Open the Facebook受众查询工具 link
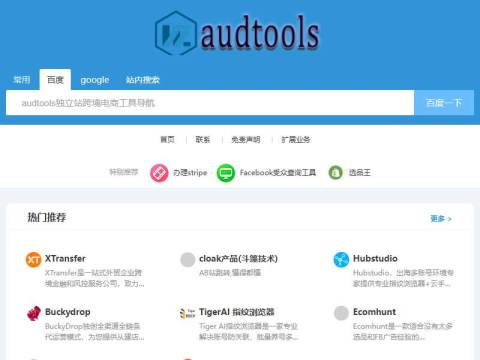 click(x=278, y=173)
